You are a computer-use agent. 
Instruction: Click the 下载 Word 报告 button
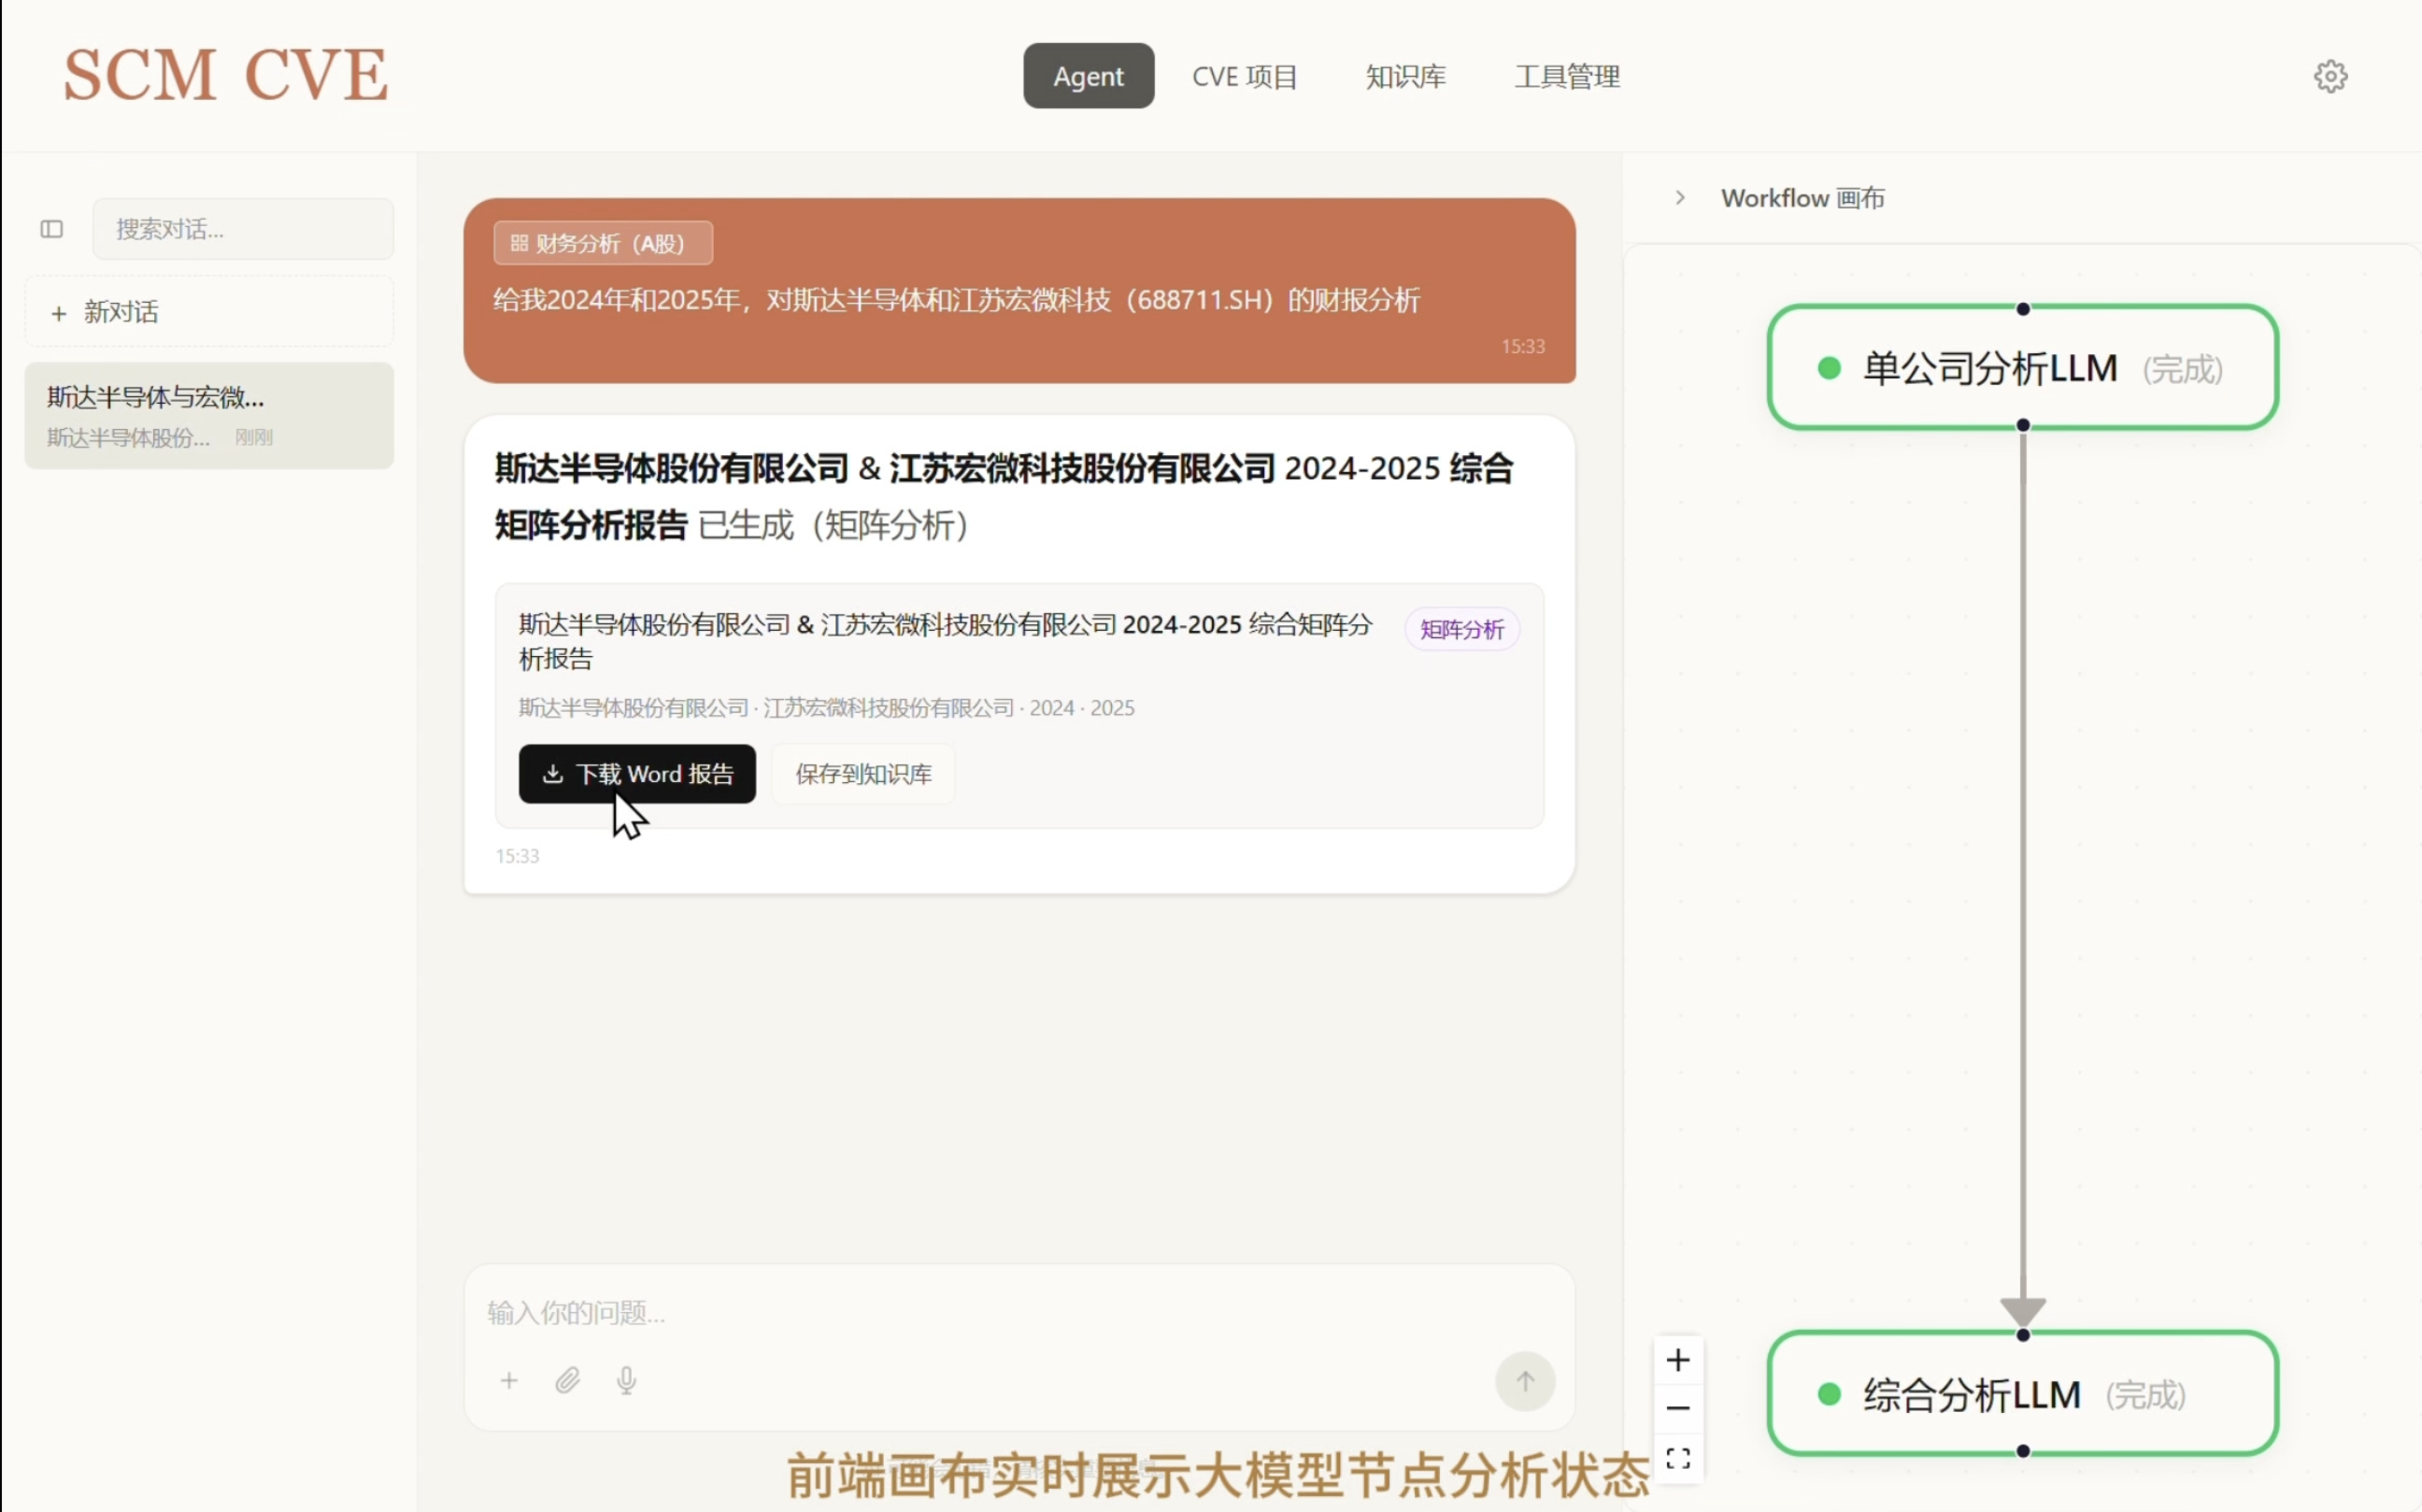[x=637, y=774]
